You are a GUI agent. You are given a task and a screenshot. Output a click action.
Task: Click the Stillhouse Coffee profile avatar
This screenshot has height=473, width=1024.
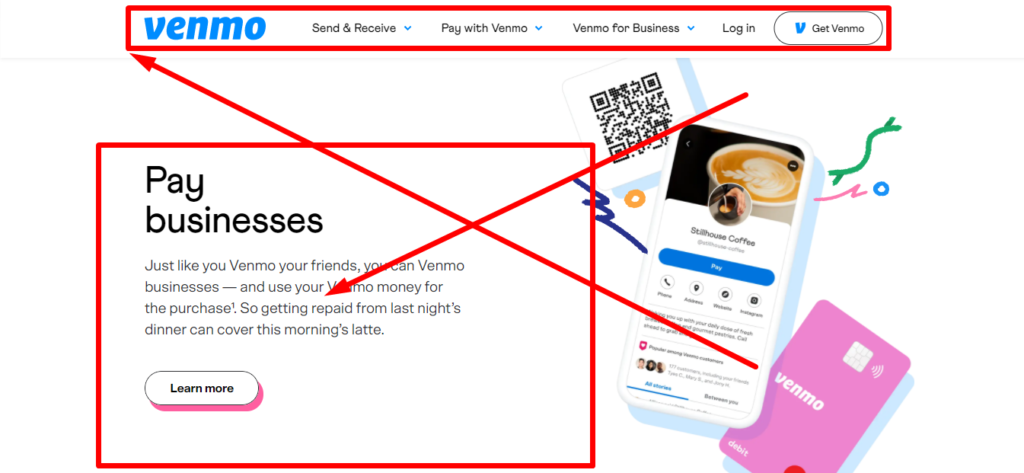click(729, 204)
